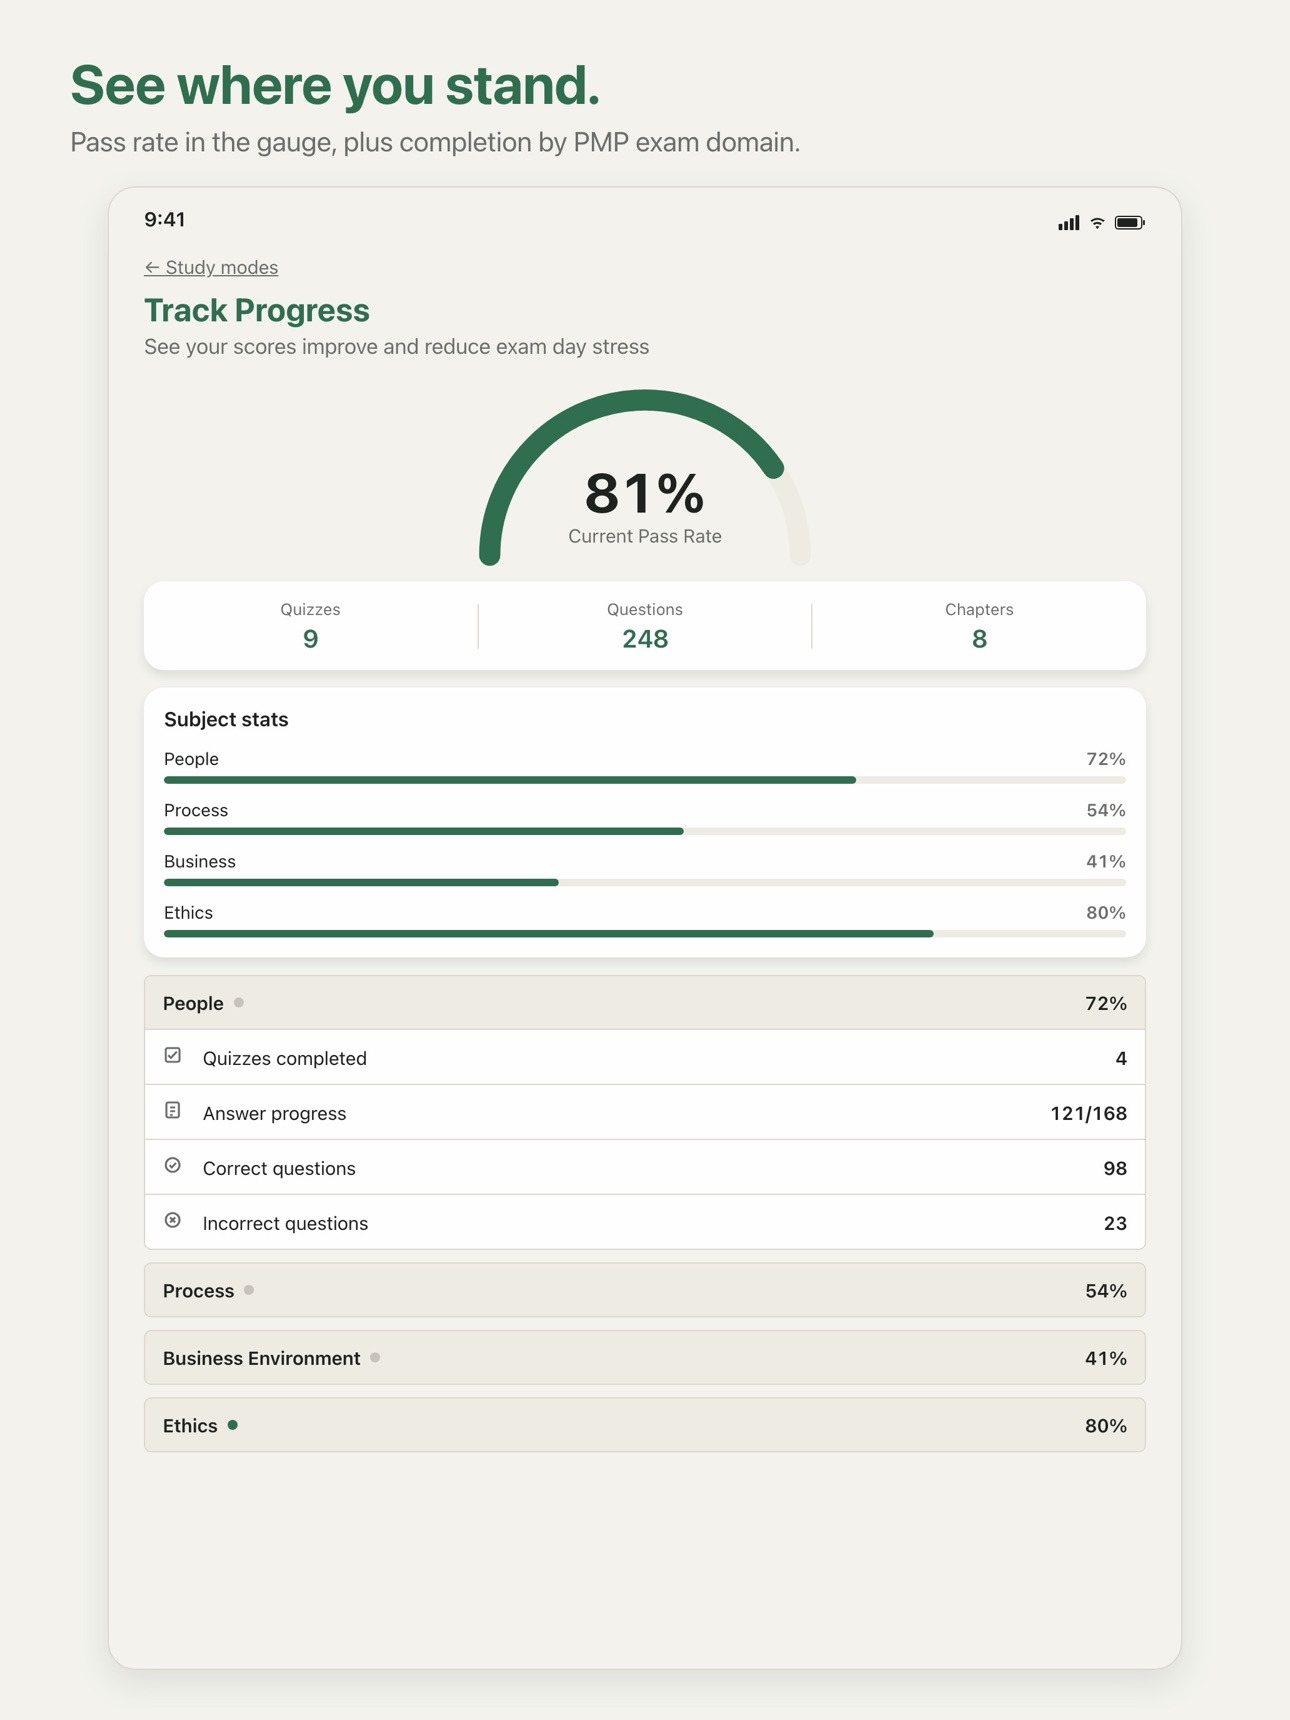Select the Incorrect questions row label

(285, 1223)
